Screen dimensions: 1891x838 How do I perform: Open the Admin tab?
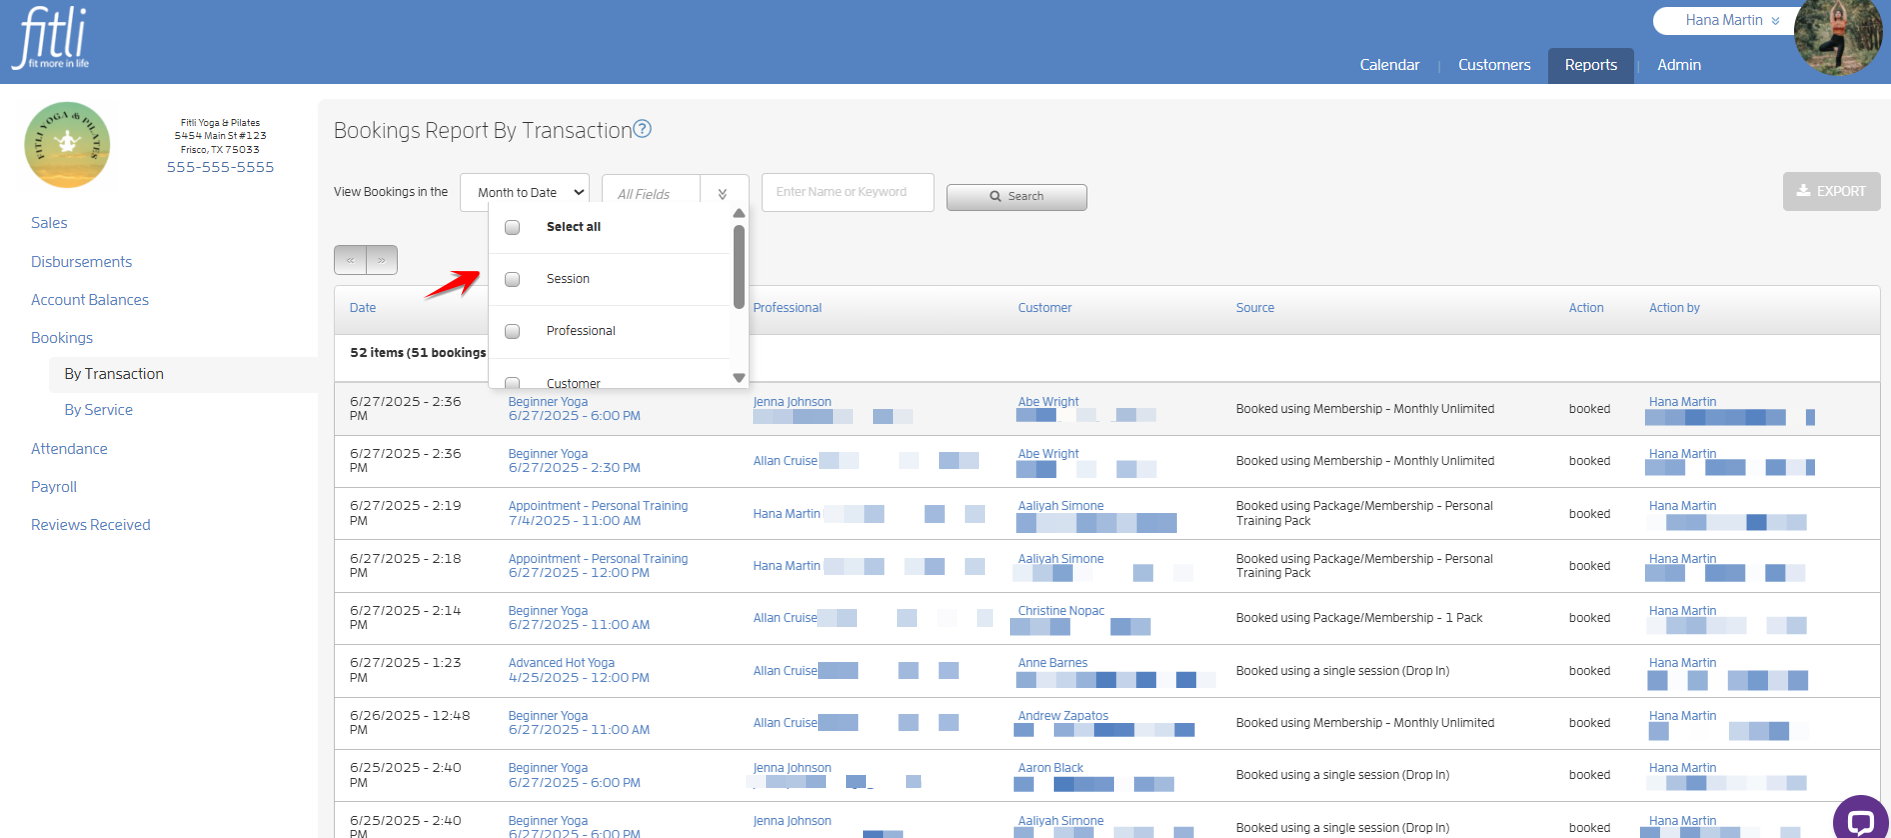(1678, 65)
